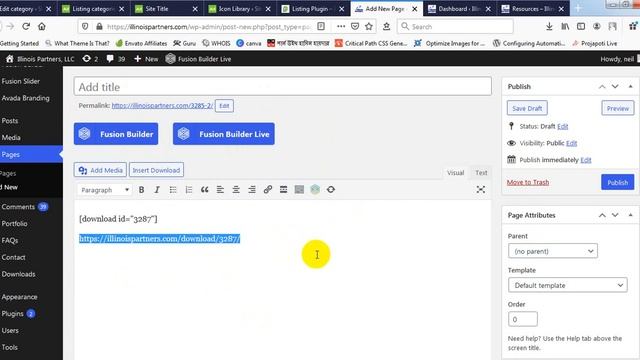Open the New menu in admin bar
Screen dimensions: 640x360
(146, 59)
